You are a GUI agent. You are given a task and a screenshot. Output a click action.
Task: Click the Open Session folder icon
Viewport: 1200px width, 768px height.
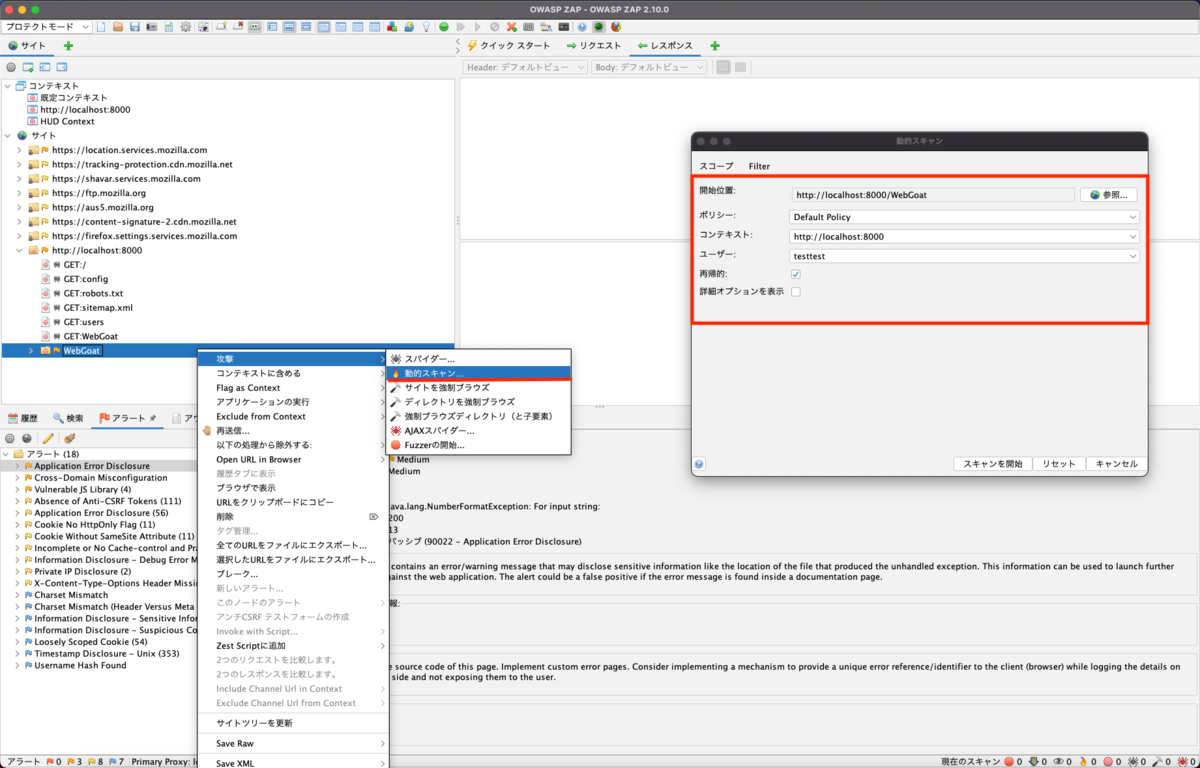(x=118, y=27)
